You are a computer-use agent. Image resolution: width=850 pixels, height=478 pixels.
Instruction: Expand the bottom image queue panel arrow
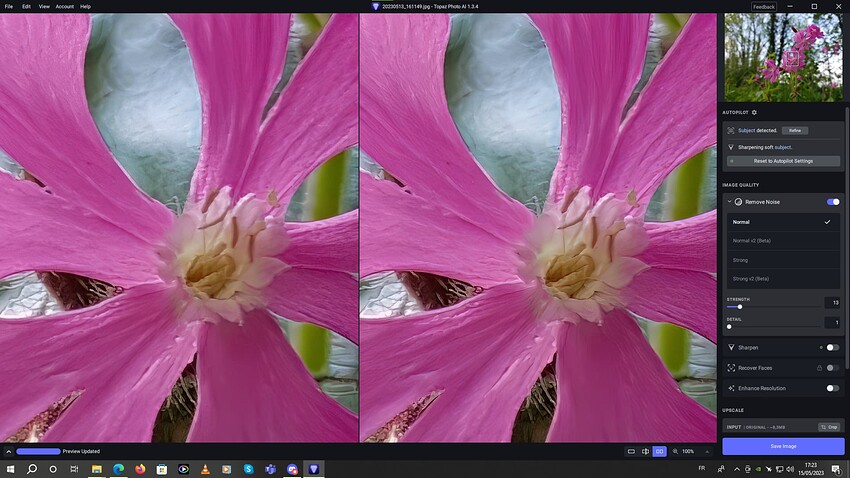point(8,451)
